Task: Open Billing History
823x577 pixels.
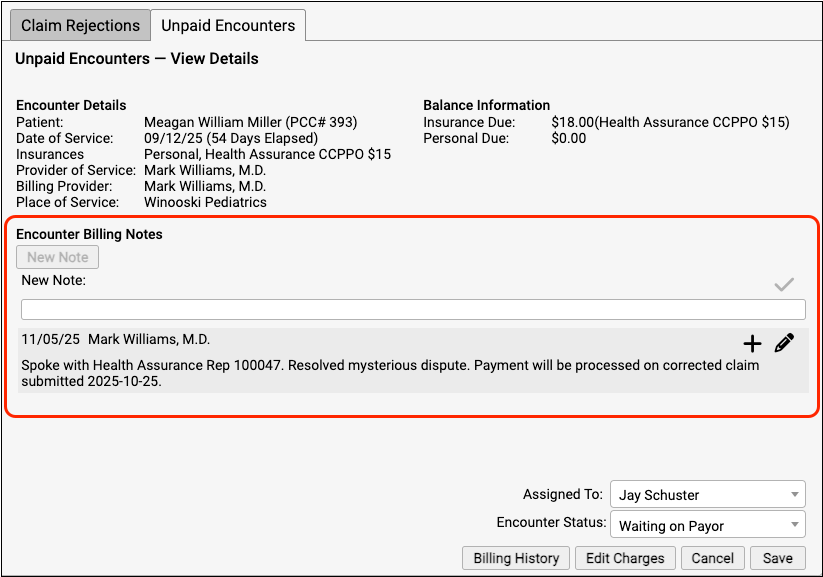Action: 516,558
